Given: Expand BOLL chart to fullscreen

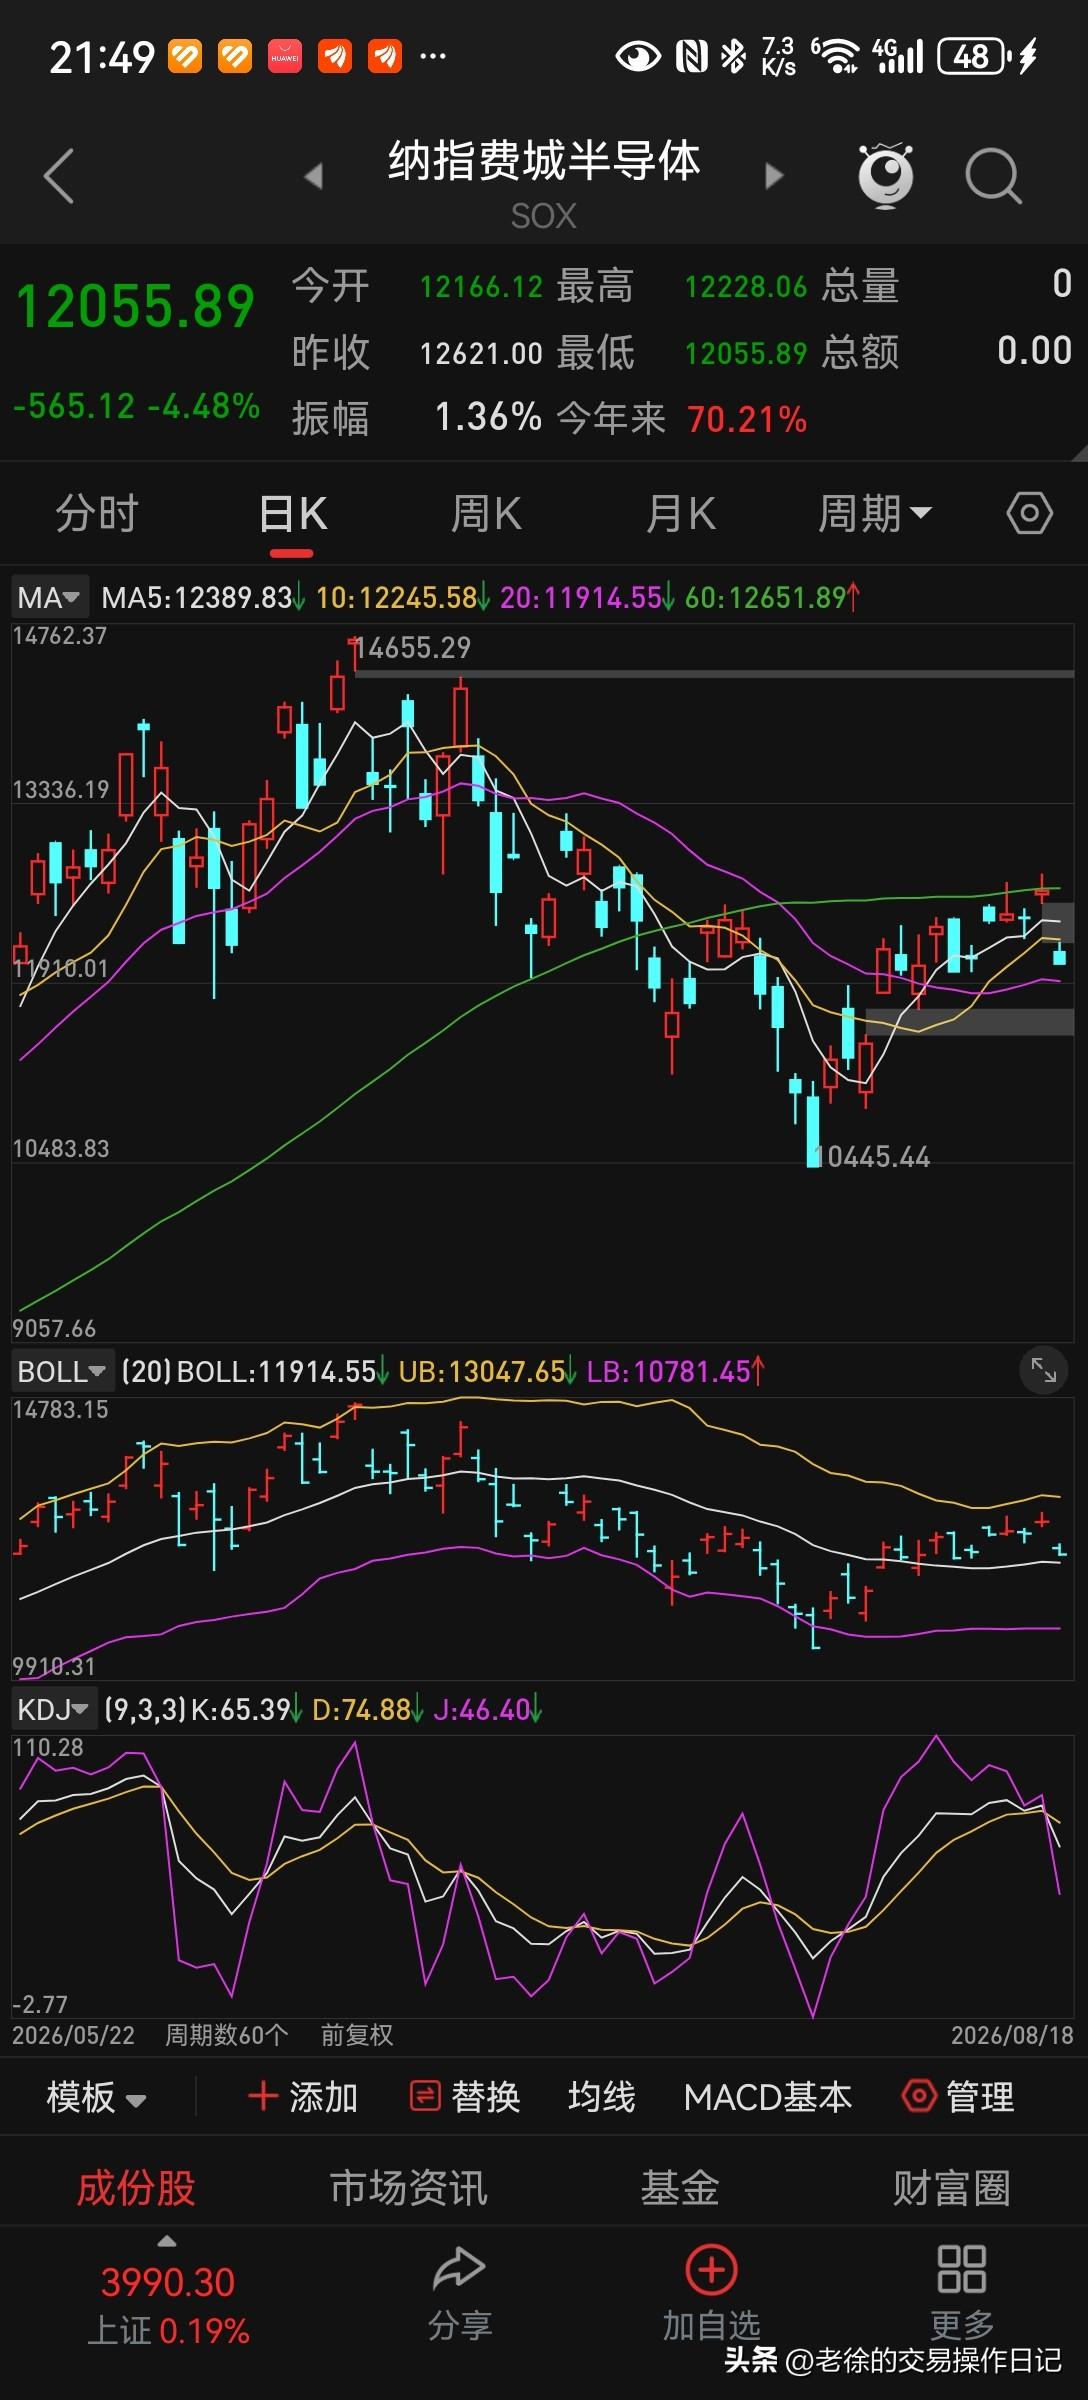Looking at the screenshot, I should coord(1043,1370).
